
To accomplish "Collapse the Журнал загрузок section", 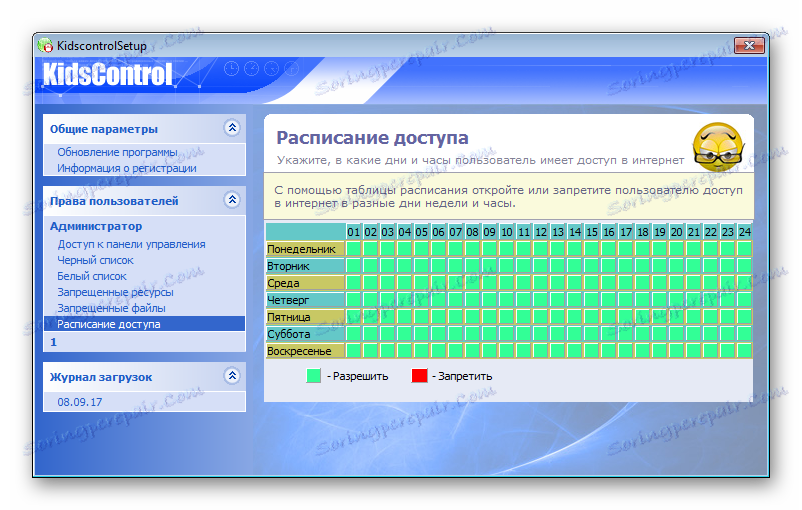I will point(232,376).
